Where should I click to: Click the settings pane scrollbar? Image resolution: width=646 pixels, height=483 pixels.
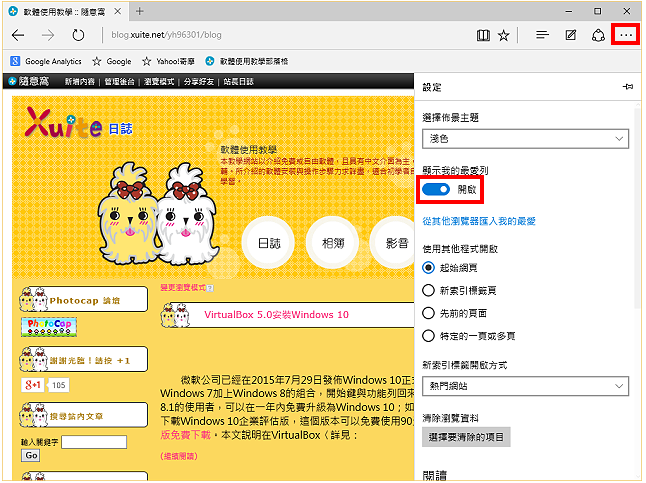(x=639, y=206)
